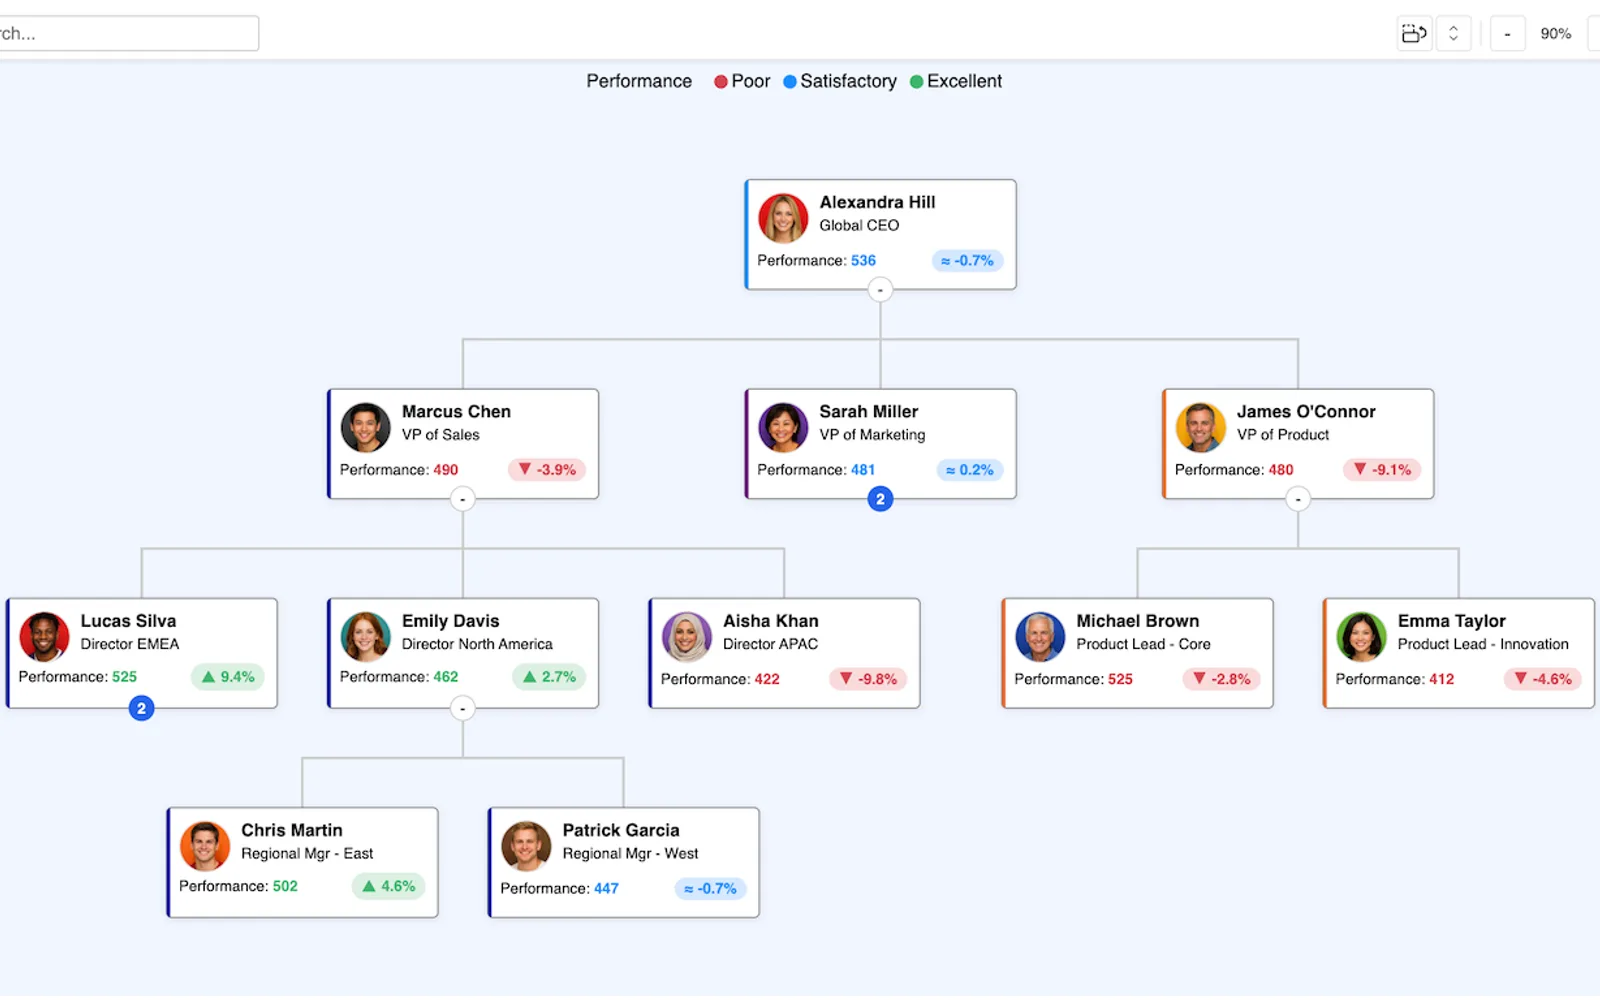Image resolution: width=1600 pixels, height=1000 pixels.
Task: Click James O'Connor's avatar
Action: (x=1200, y=427)
